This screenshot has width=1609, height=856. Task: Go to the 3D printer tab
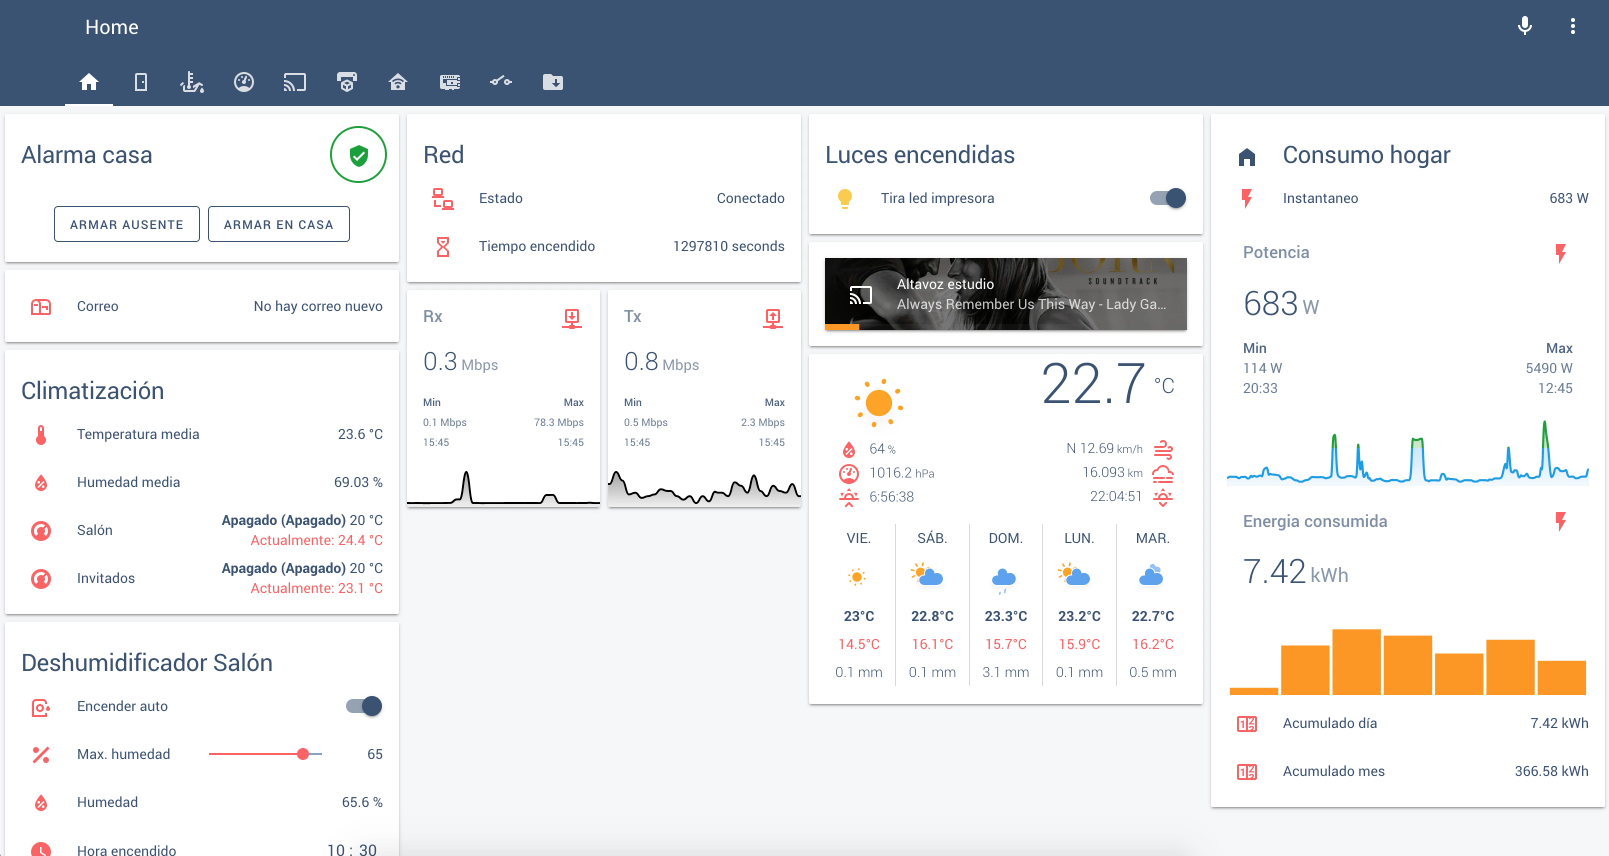[347, 82]
